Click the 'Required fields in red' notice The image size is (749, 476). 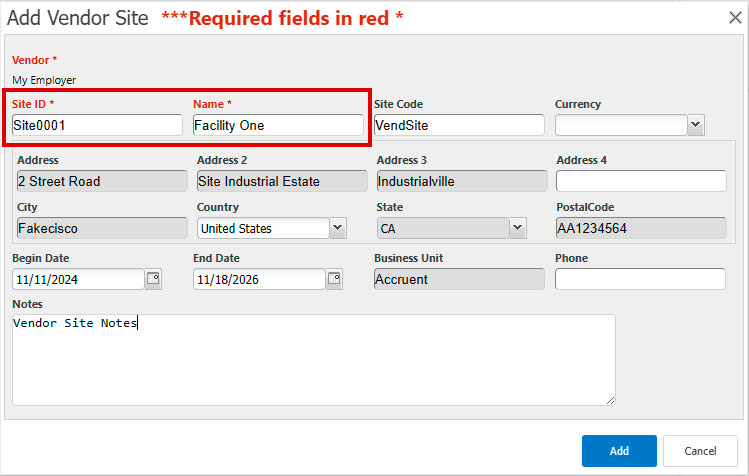pos(283,18)
